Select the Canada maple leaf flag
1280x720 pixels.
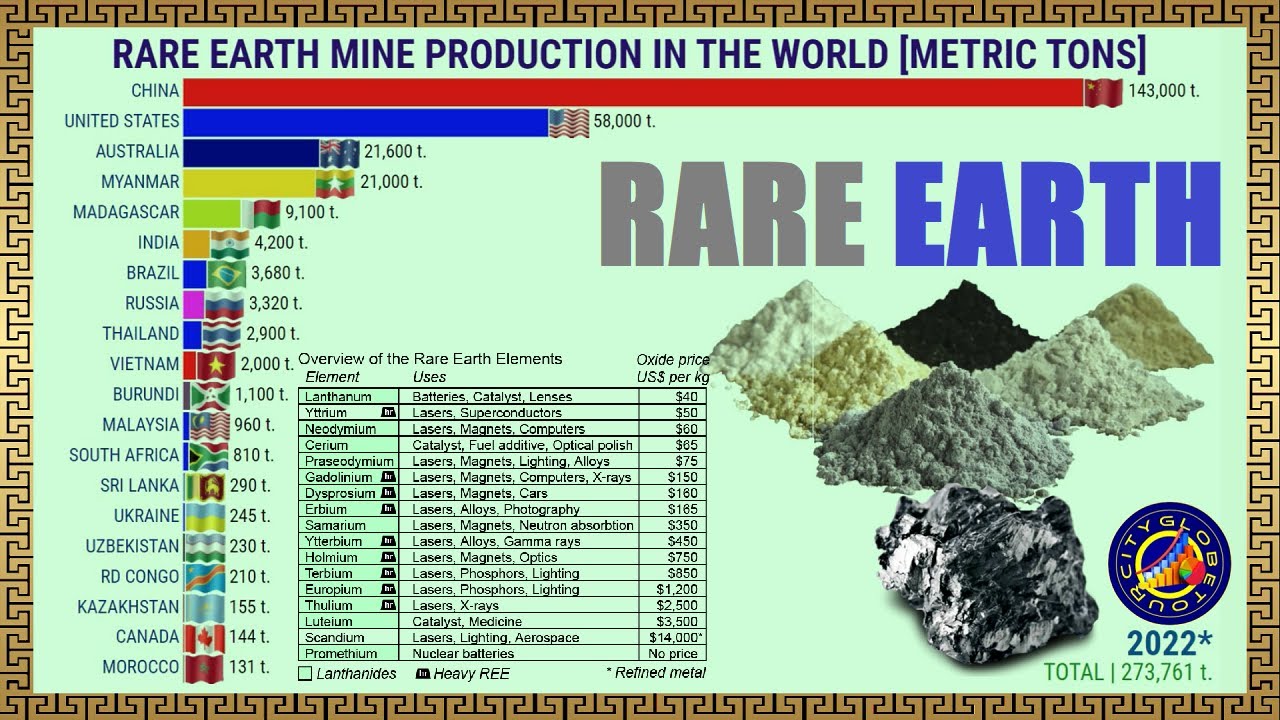coord(205,637)
